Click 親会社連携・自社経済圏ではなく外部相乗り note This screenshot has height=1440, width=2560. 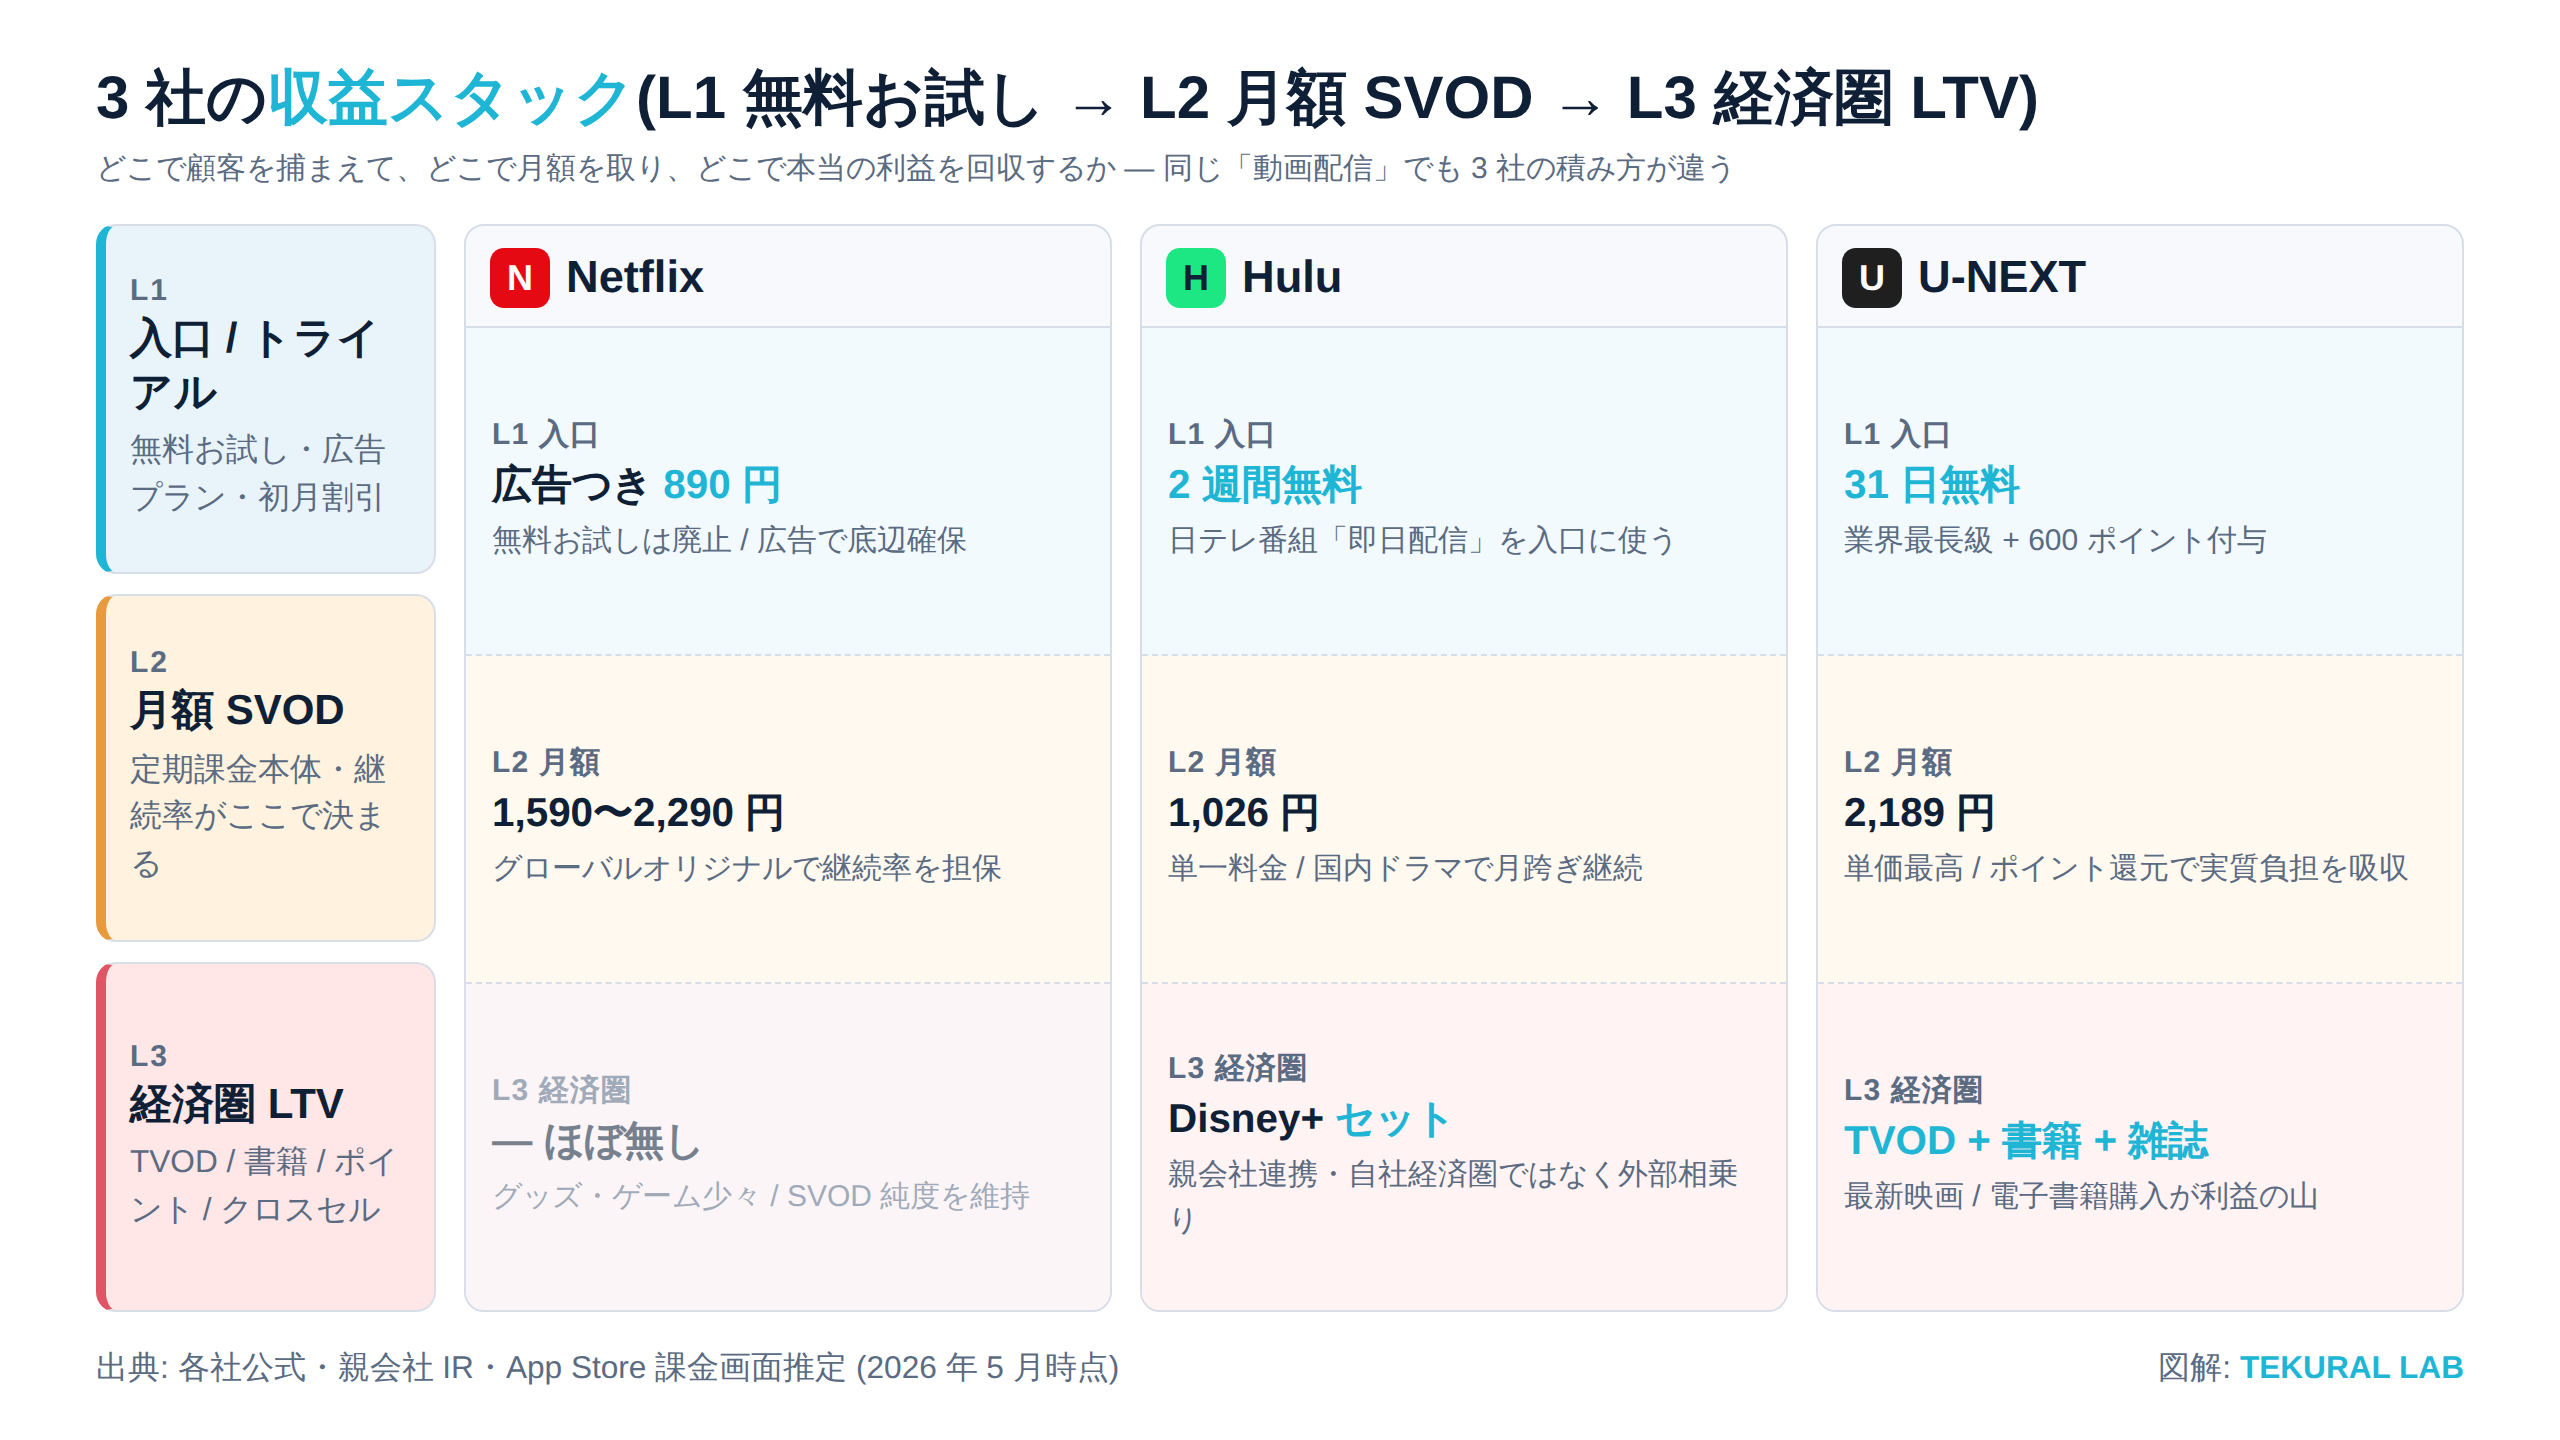point(1452,1196)
